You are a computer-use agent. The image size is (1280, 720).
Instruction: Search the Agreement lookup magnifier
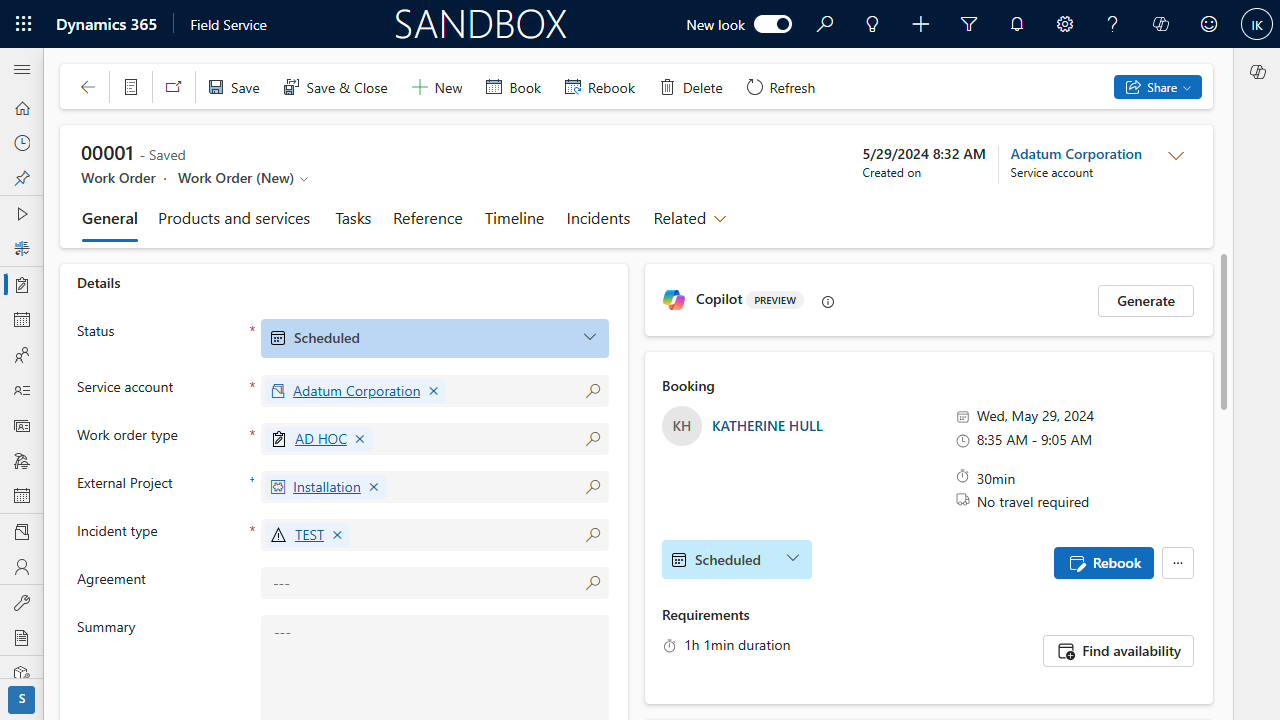pyautogui.click(x=593, y=583)
